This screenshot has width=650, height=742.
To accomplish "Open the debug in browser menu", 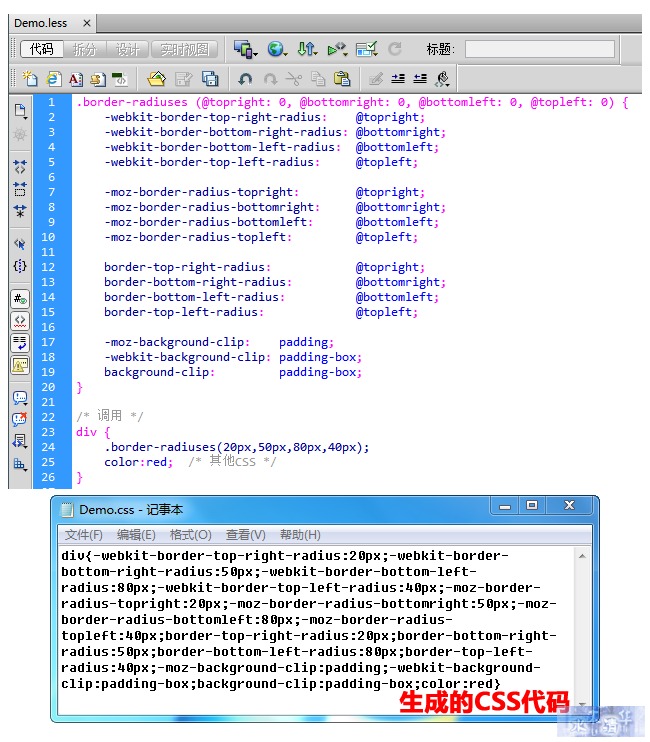I will point(337,49).
